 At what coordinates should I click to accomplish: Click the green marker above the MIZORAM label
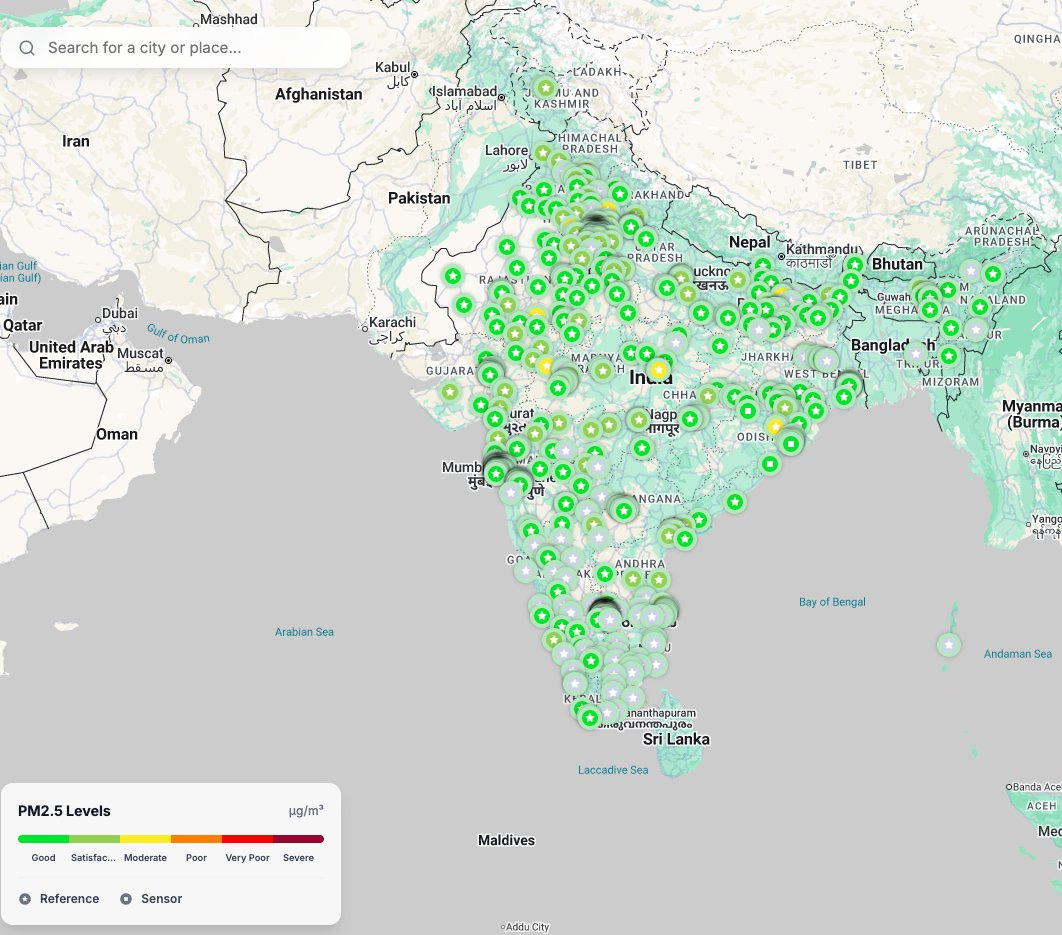(x=949, y=356)
